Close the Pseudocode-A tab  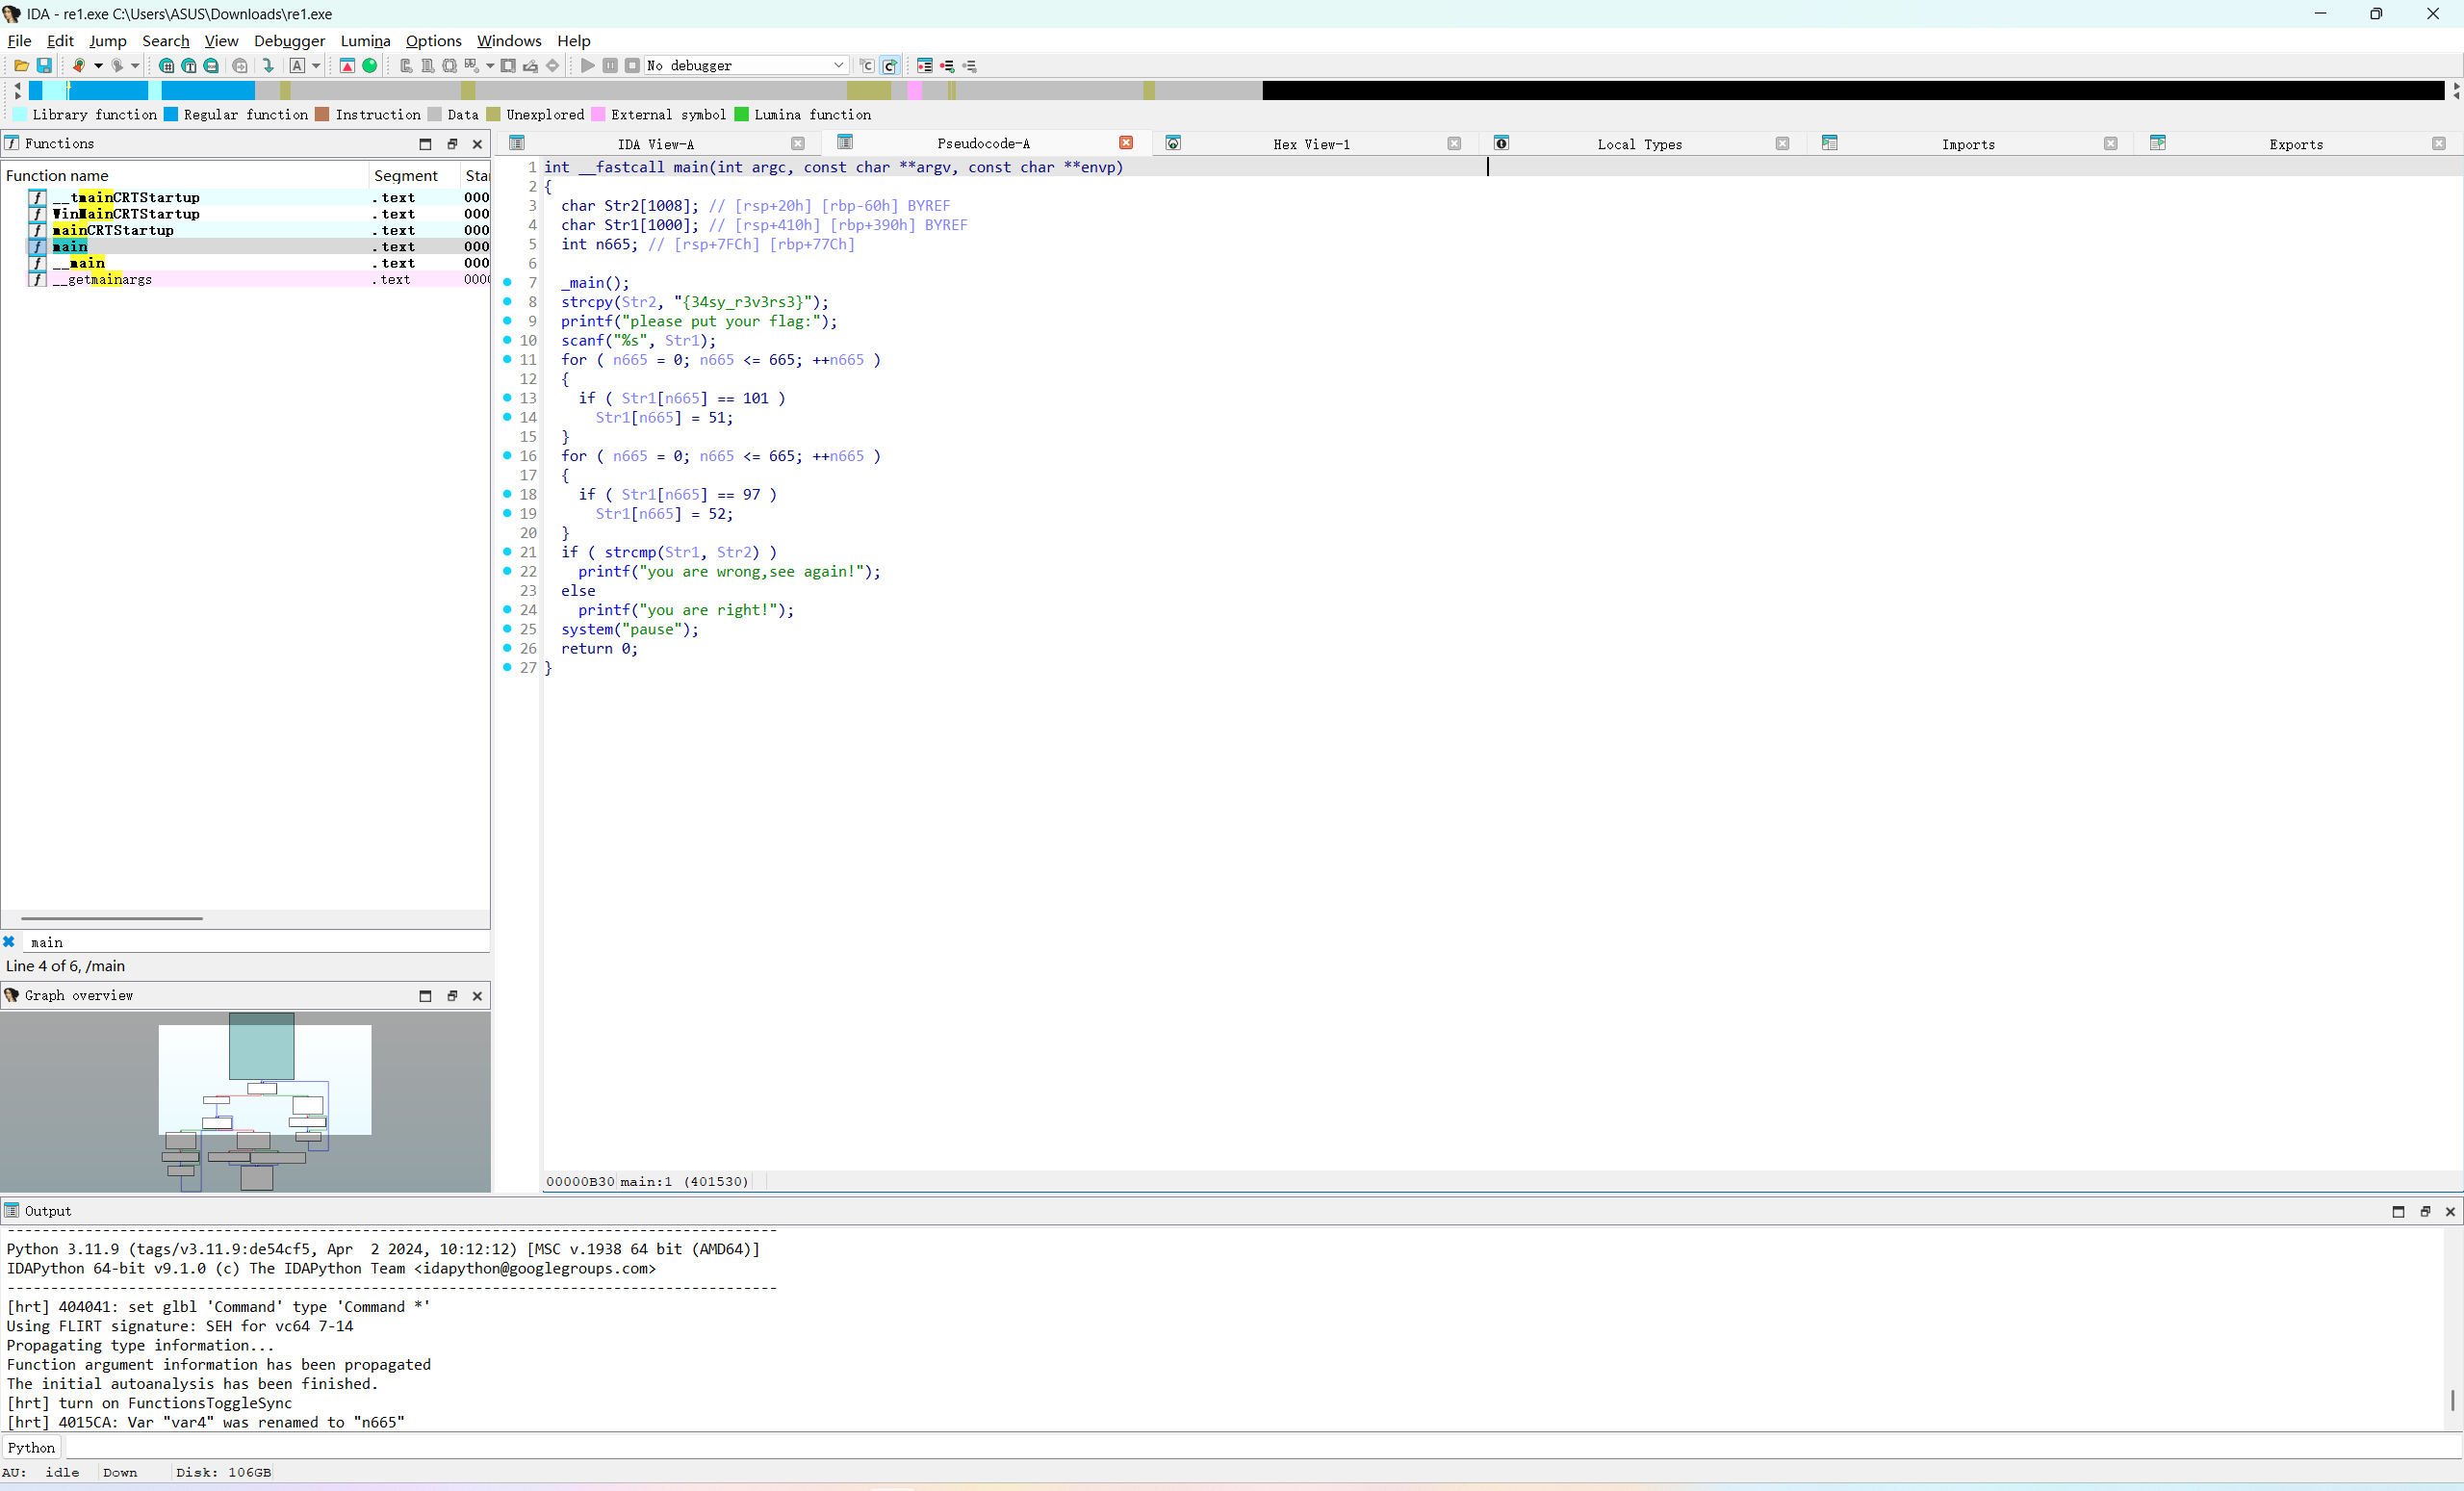(1126, 143)
